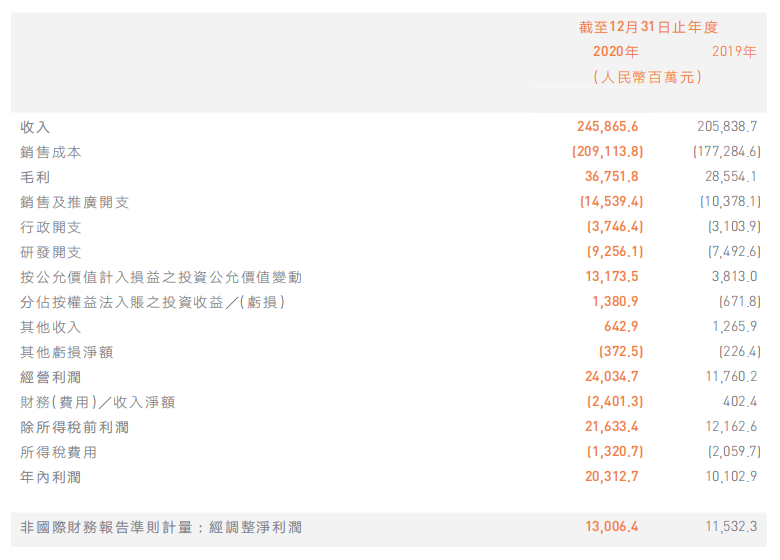
Task: Click the fair value change figure 13,173.5
Action: [x=611, y=277]
